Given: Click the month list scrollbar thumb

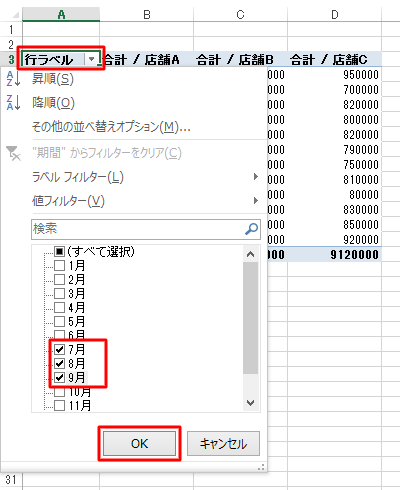Looking at the screenshot, I should pos(250,318).
